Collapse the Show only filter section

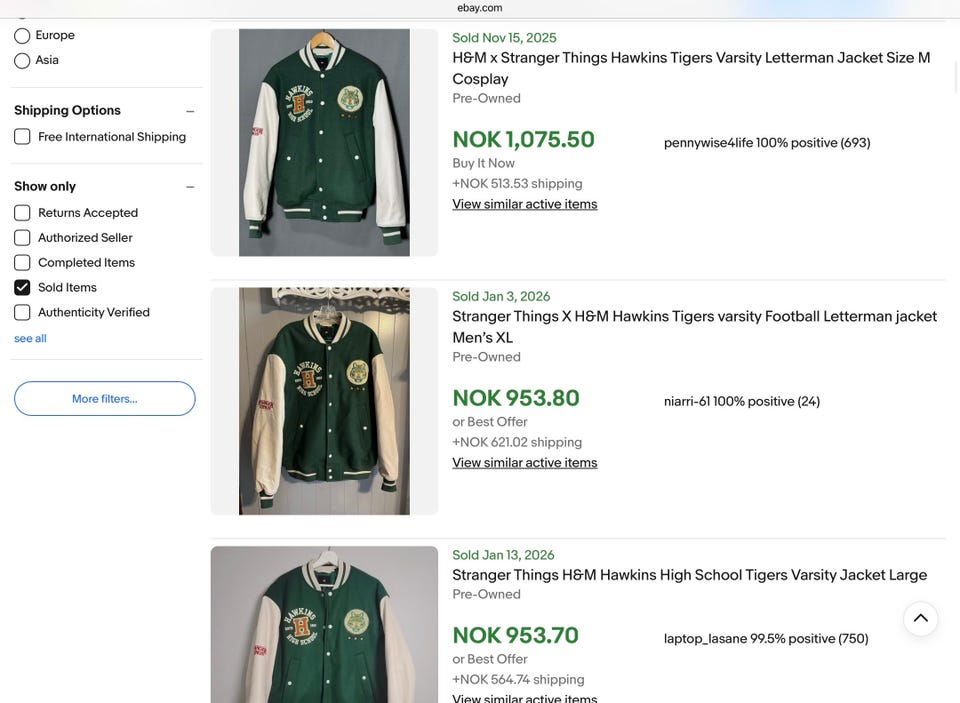click(x=190, y=187)
